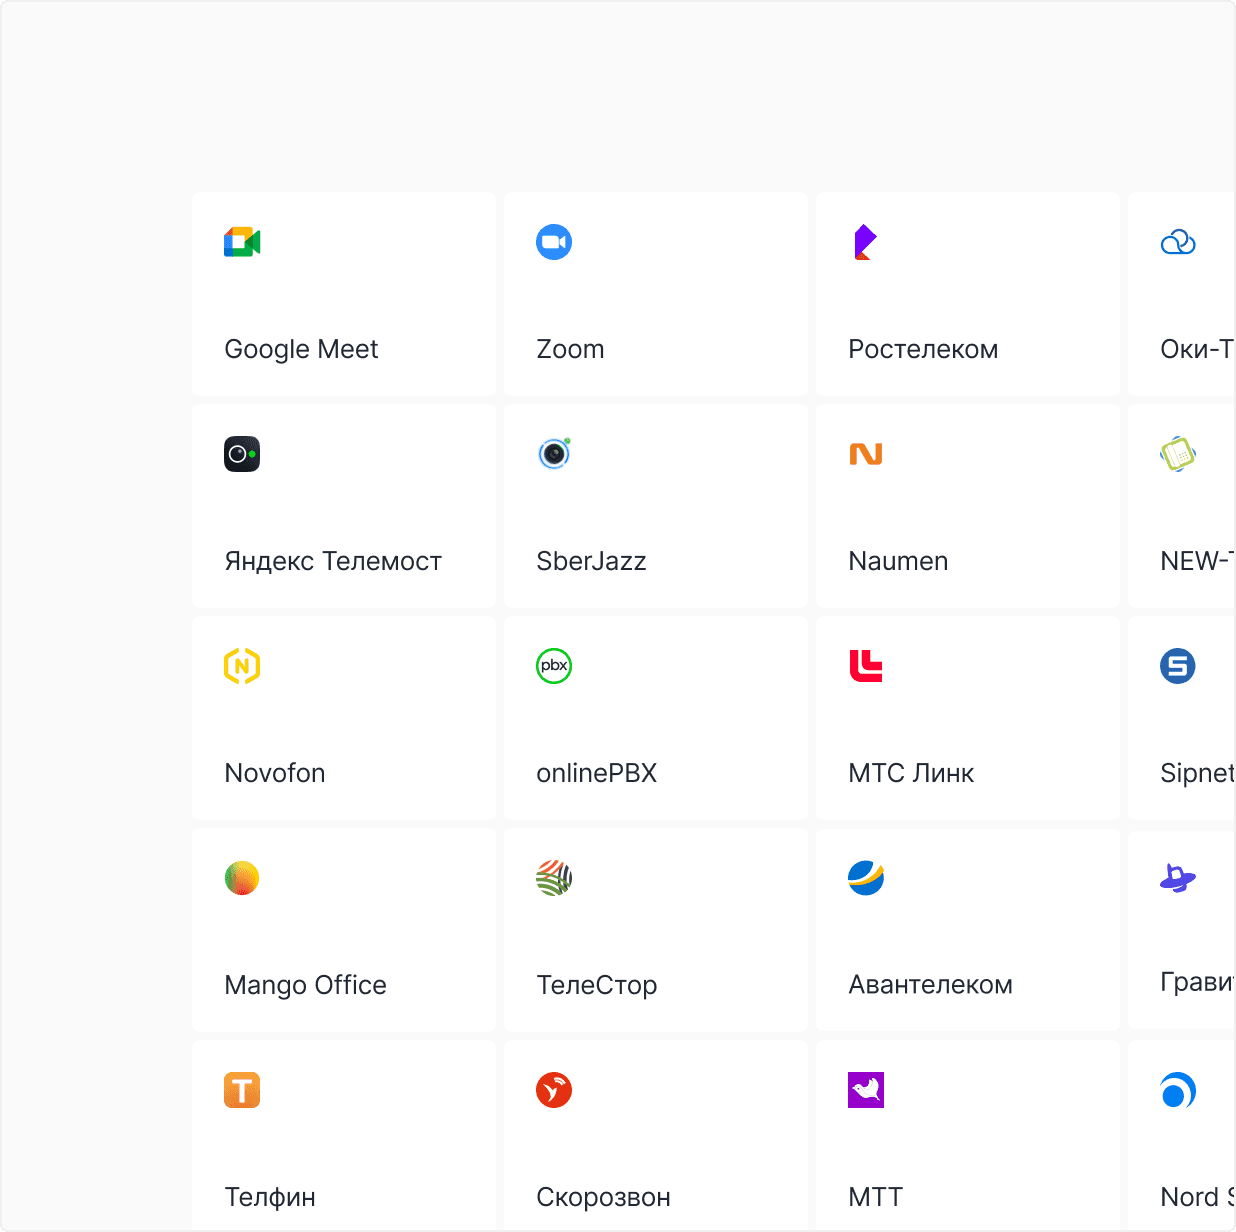The height and width of the screenshot is (1232, 1236).
Task: Select the onlinePBX label
Action: 596,773
